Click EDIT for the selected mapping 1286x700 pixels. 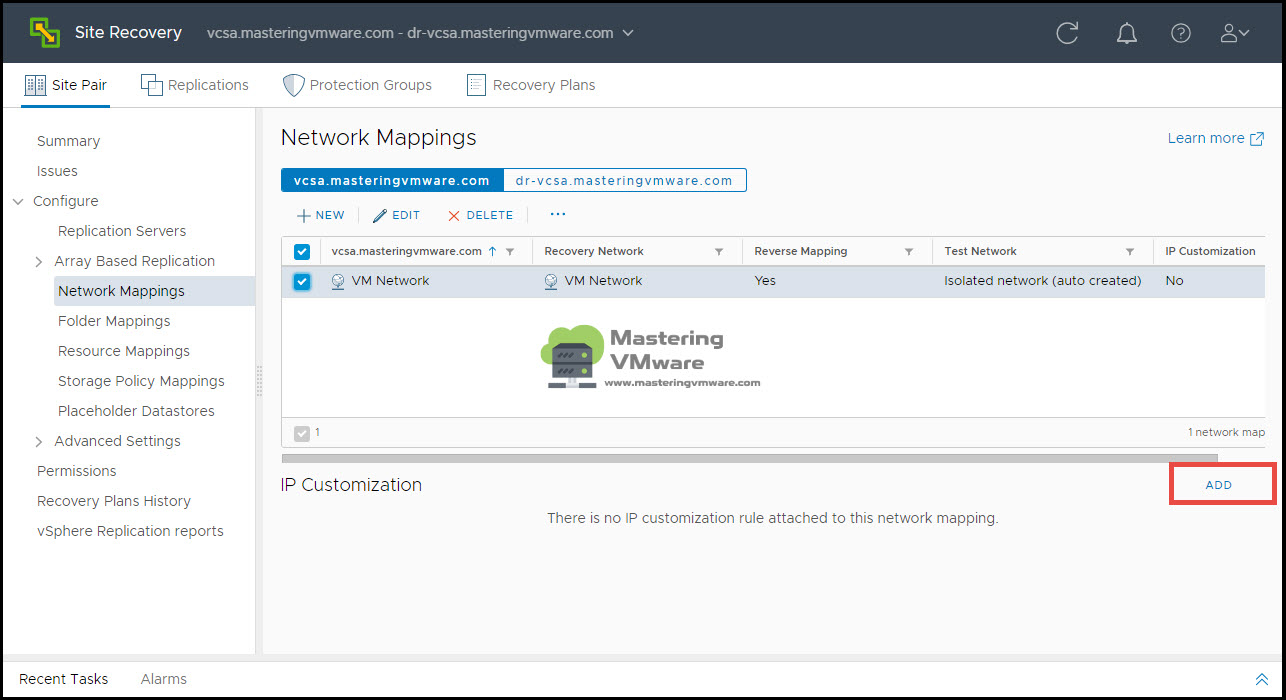click(x=397, y=215)
